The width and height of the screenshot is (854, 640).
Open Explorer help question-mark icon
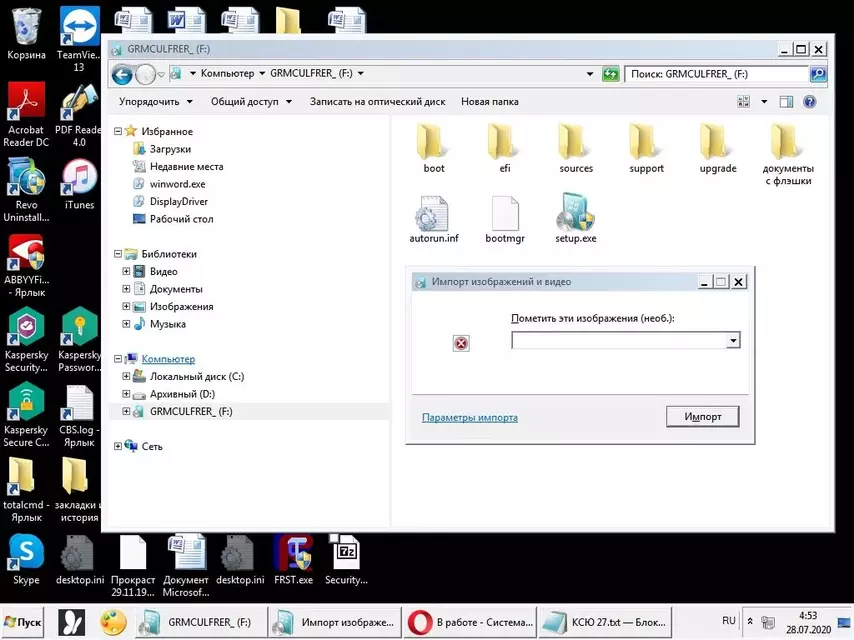[x=809, y=102]
